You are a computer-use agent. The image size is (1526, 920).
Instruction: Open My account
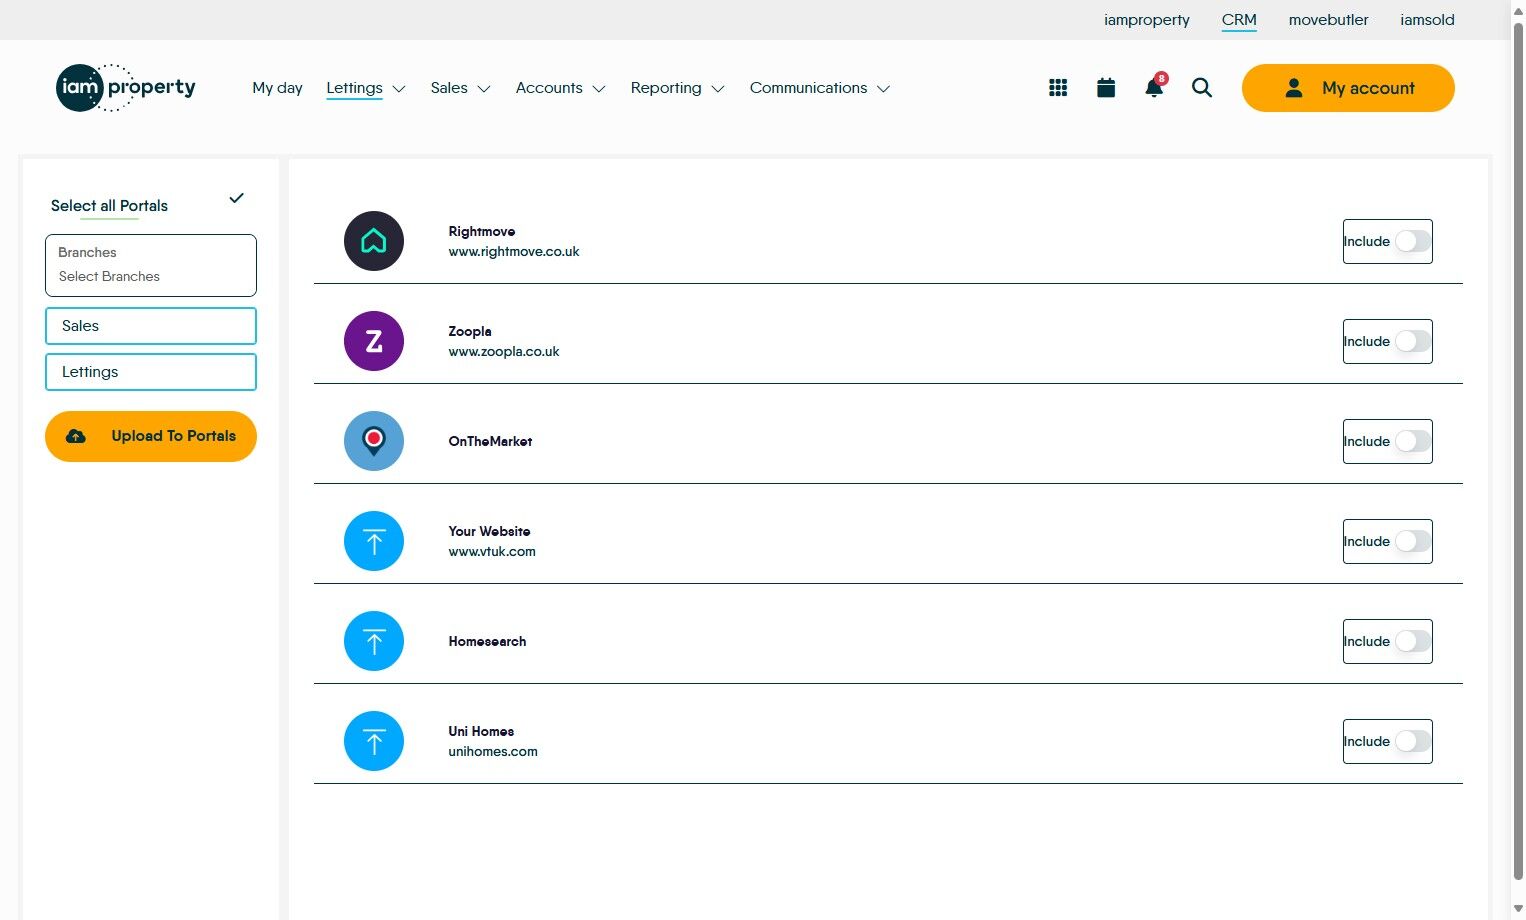(x=1348, y=88)
